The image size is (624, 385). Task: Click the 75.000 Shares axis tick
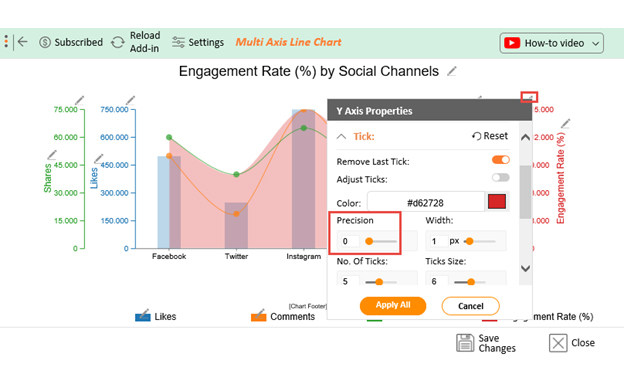pos(66,109)
